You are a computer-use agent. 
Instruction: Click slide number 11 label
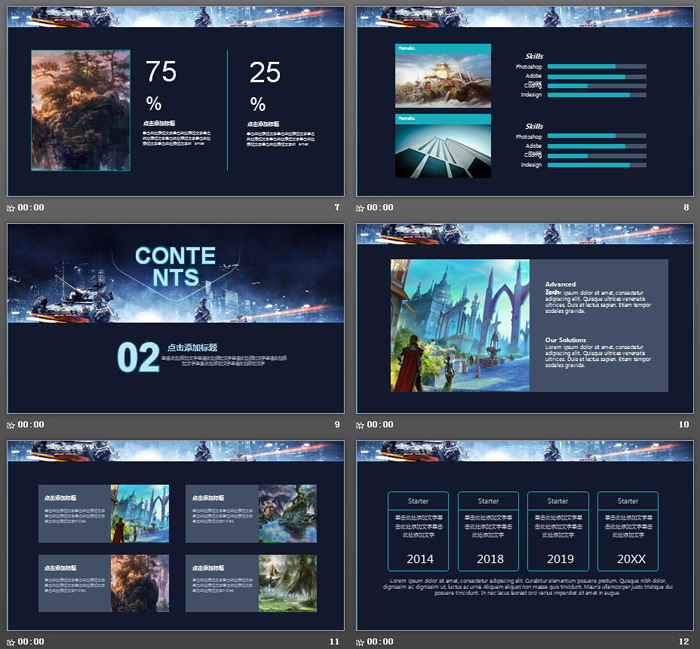335,641
